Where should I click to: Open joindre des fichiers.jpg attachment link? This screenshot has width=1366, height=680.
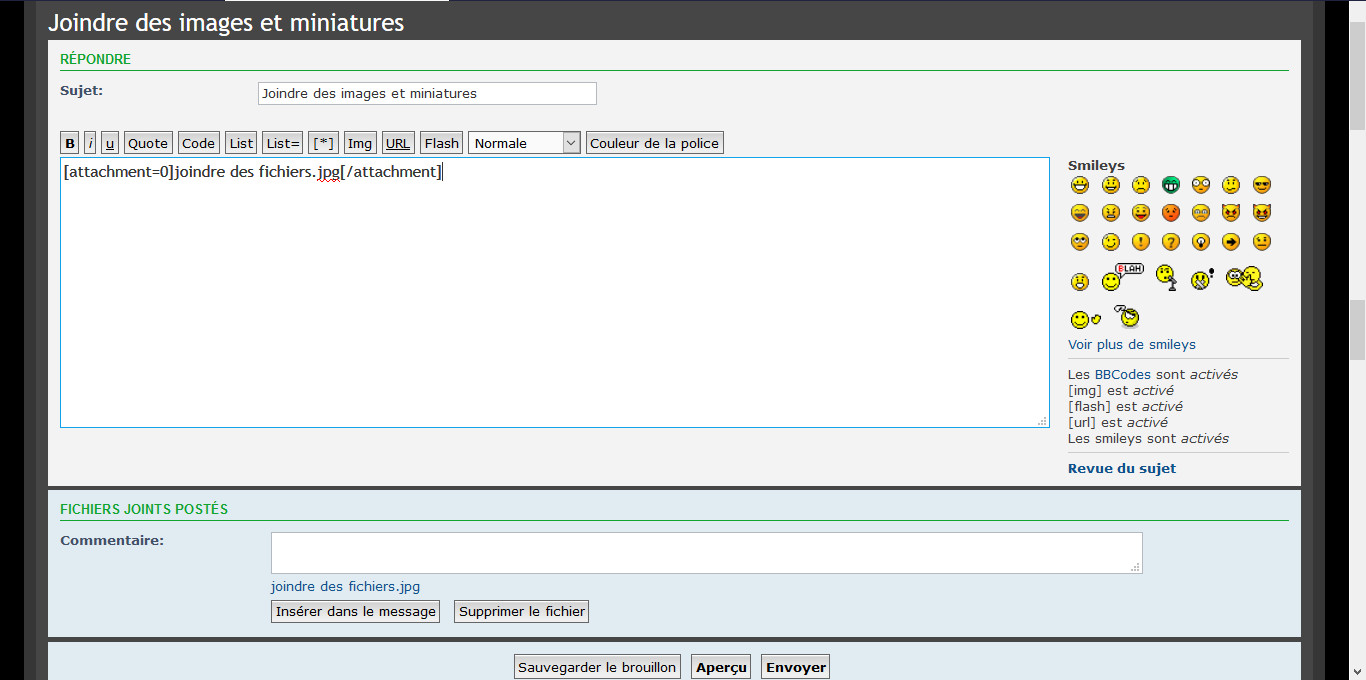pos(345,587)
